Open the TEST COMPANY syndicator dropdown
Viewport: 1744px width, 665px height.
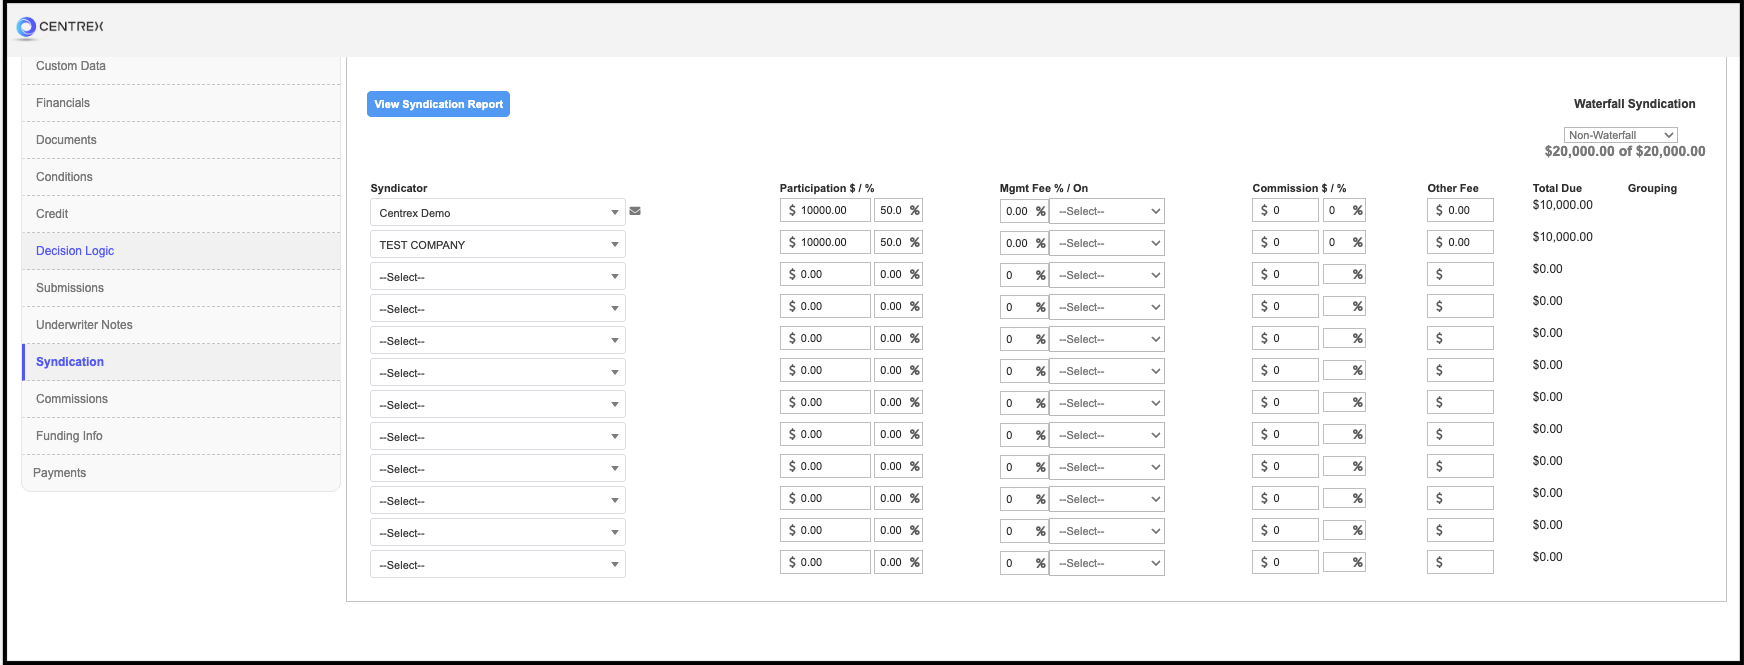click(498, 244)
